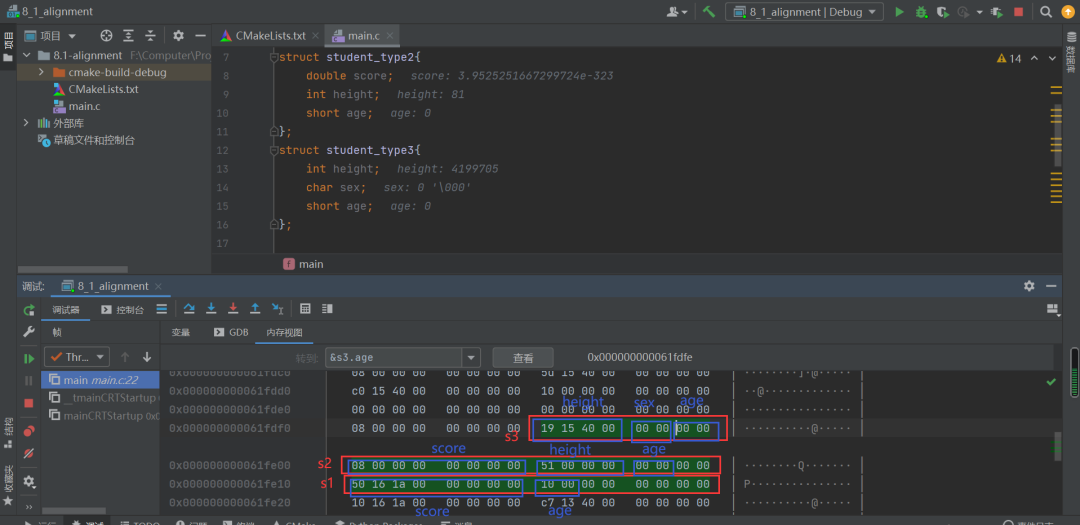Viewport: 1080px width, 525px height.
Task: Expand the cmake-build-debug folder
Action: pyautogui.click(x=41, y=72)
